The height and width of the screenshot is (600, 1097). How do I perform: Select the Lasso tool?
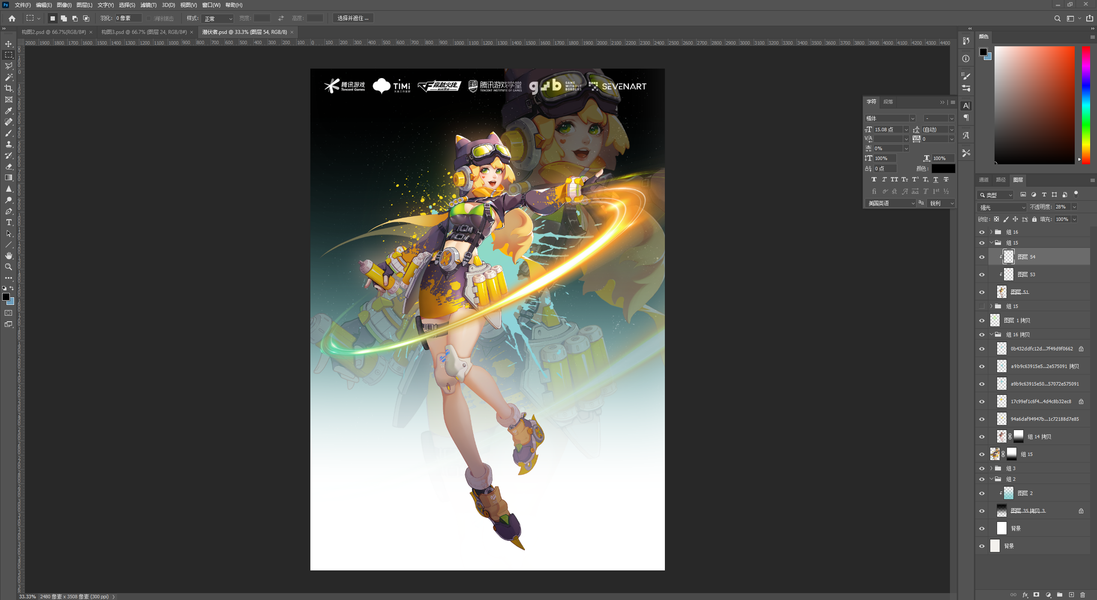coord(8,66)
